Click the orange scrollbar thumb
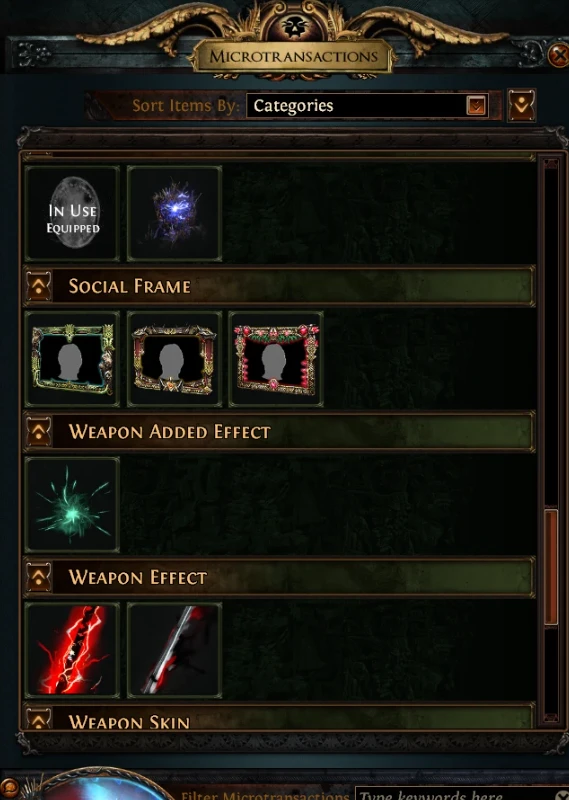The height and width of the screenshot is (800, 569). (x=551, y=567)
